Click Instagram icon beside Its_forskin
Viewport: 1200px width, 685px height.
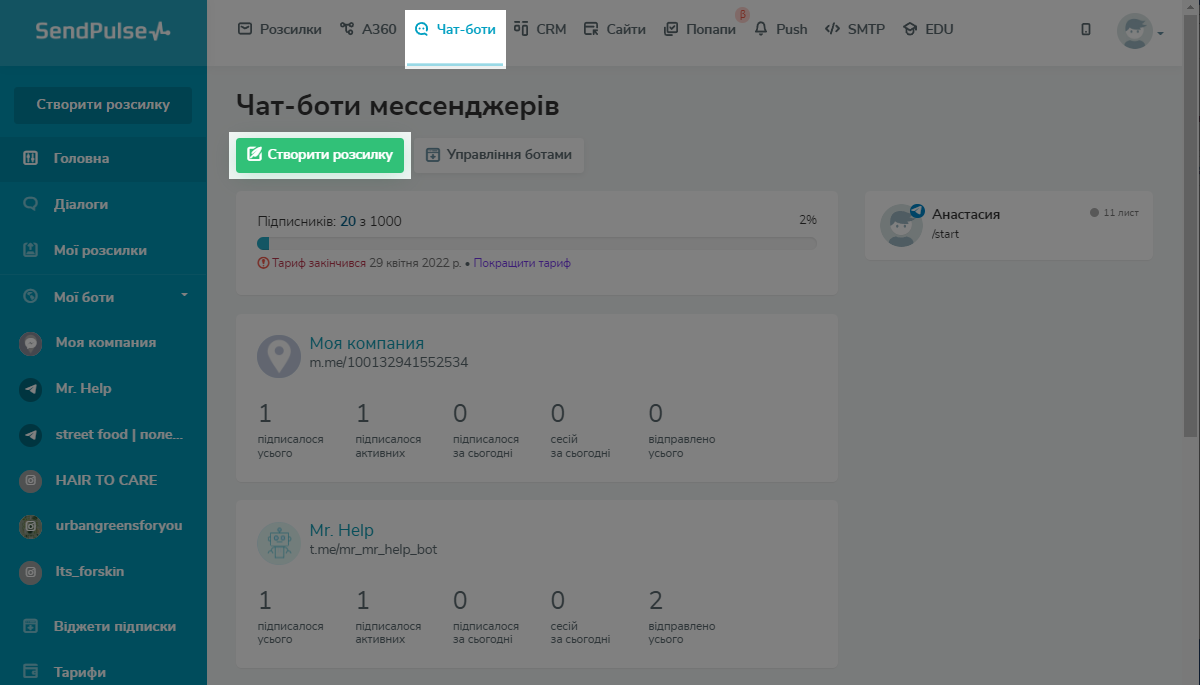pyautogui.click(x=31, y=572)
